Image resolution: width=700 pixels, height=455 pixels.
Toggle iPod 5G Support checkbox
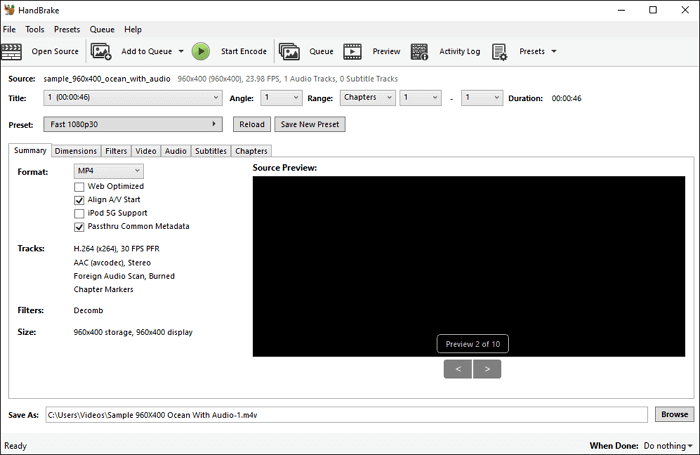pyautogui.click(x=79, y=213)
